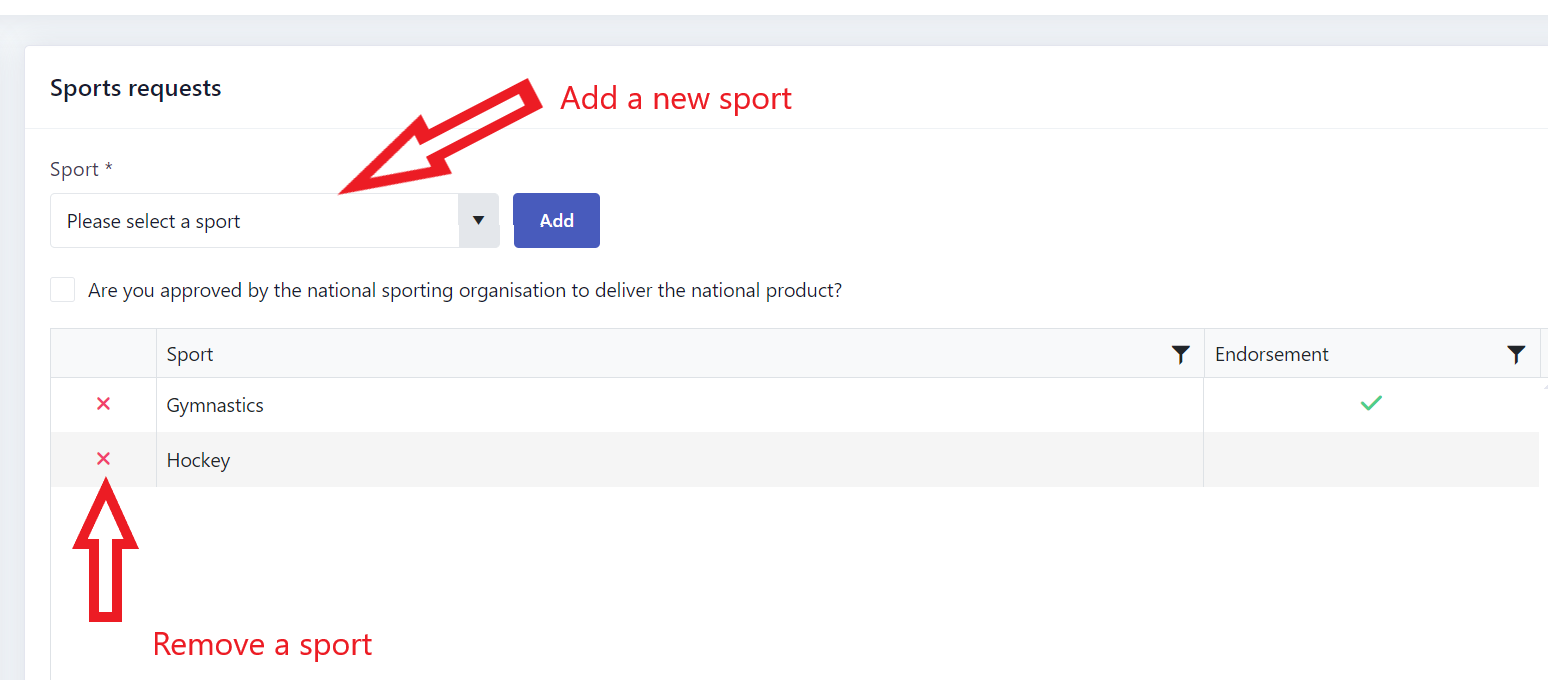The height and width of the screenshot is (680, 1548).
Task: Click the Sports requests heading
Action: coord(136,88)
